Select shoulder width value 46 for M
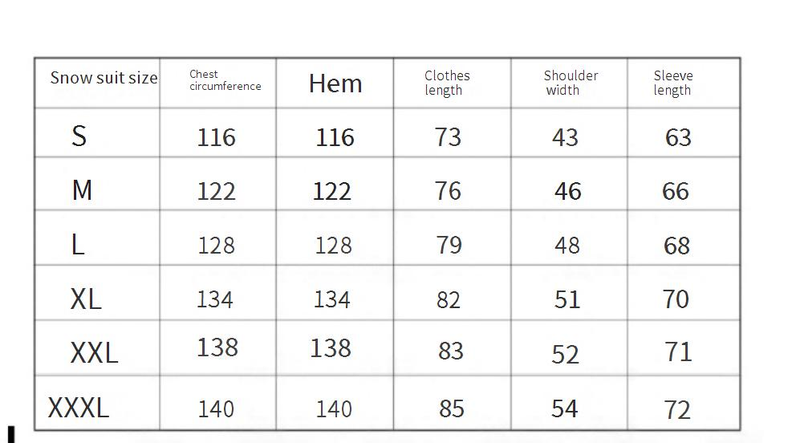This screenshot has height=443, width=800. point(567,190)
